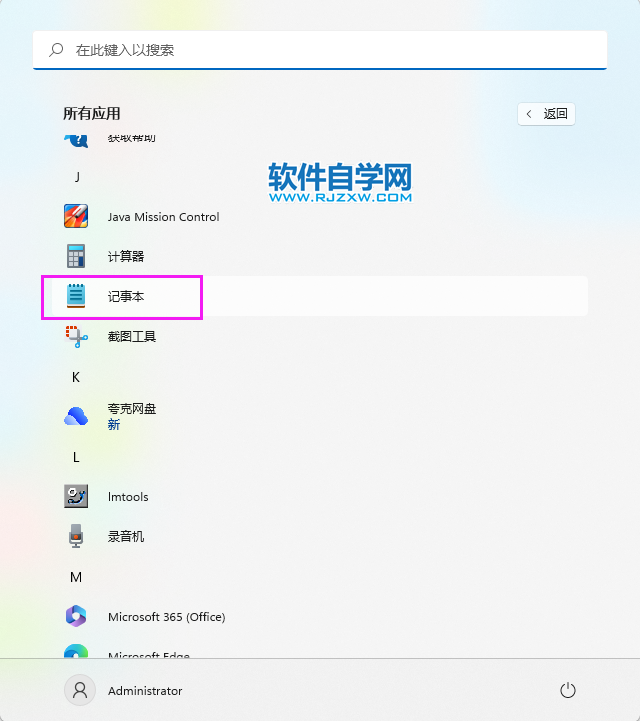Click the search field 在此键入以搜索
Viewport: 640px width, 721px height.
coord(320,50)
